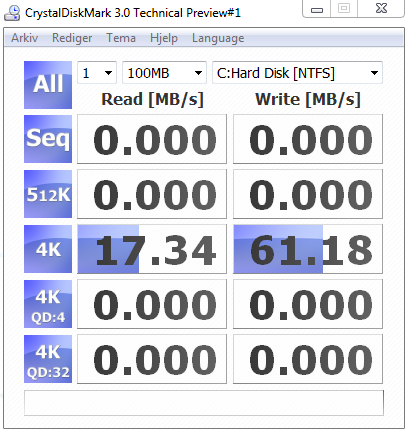
Task: Expand the 100MB test size dropdown
Action: point(164,72)
